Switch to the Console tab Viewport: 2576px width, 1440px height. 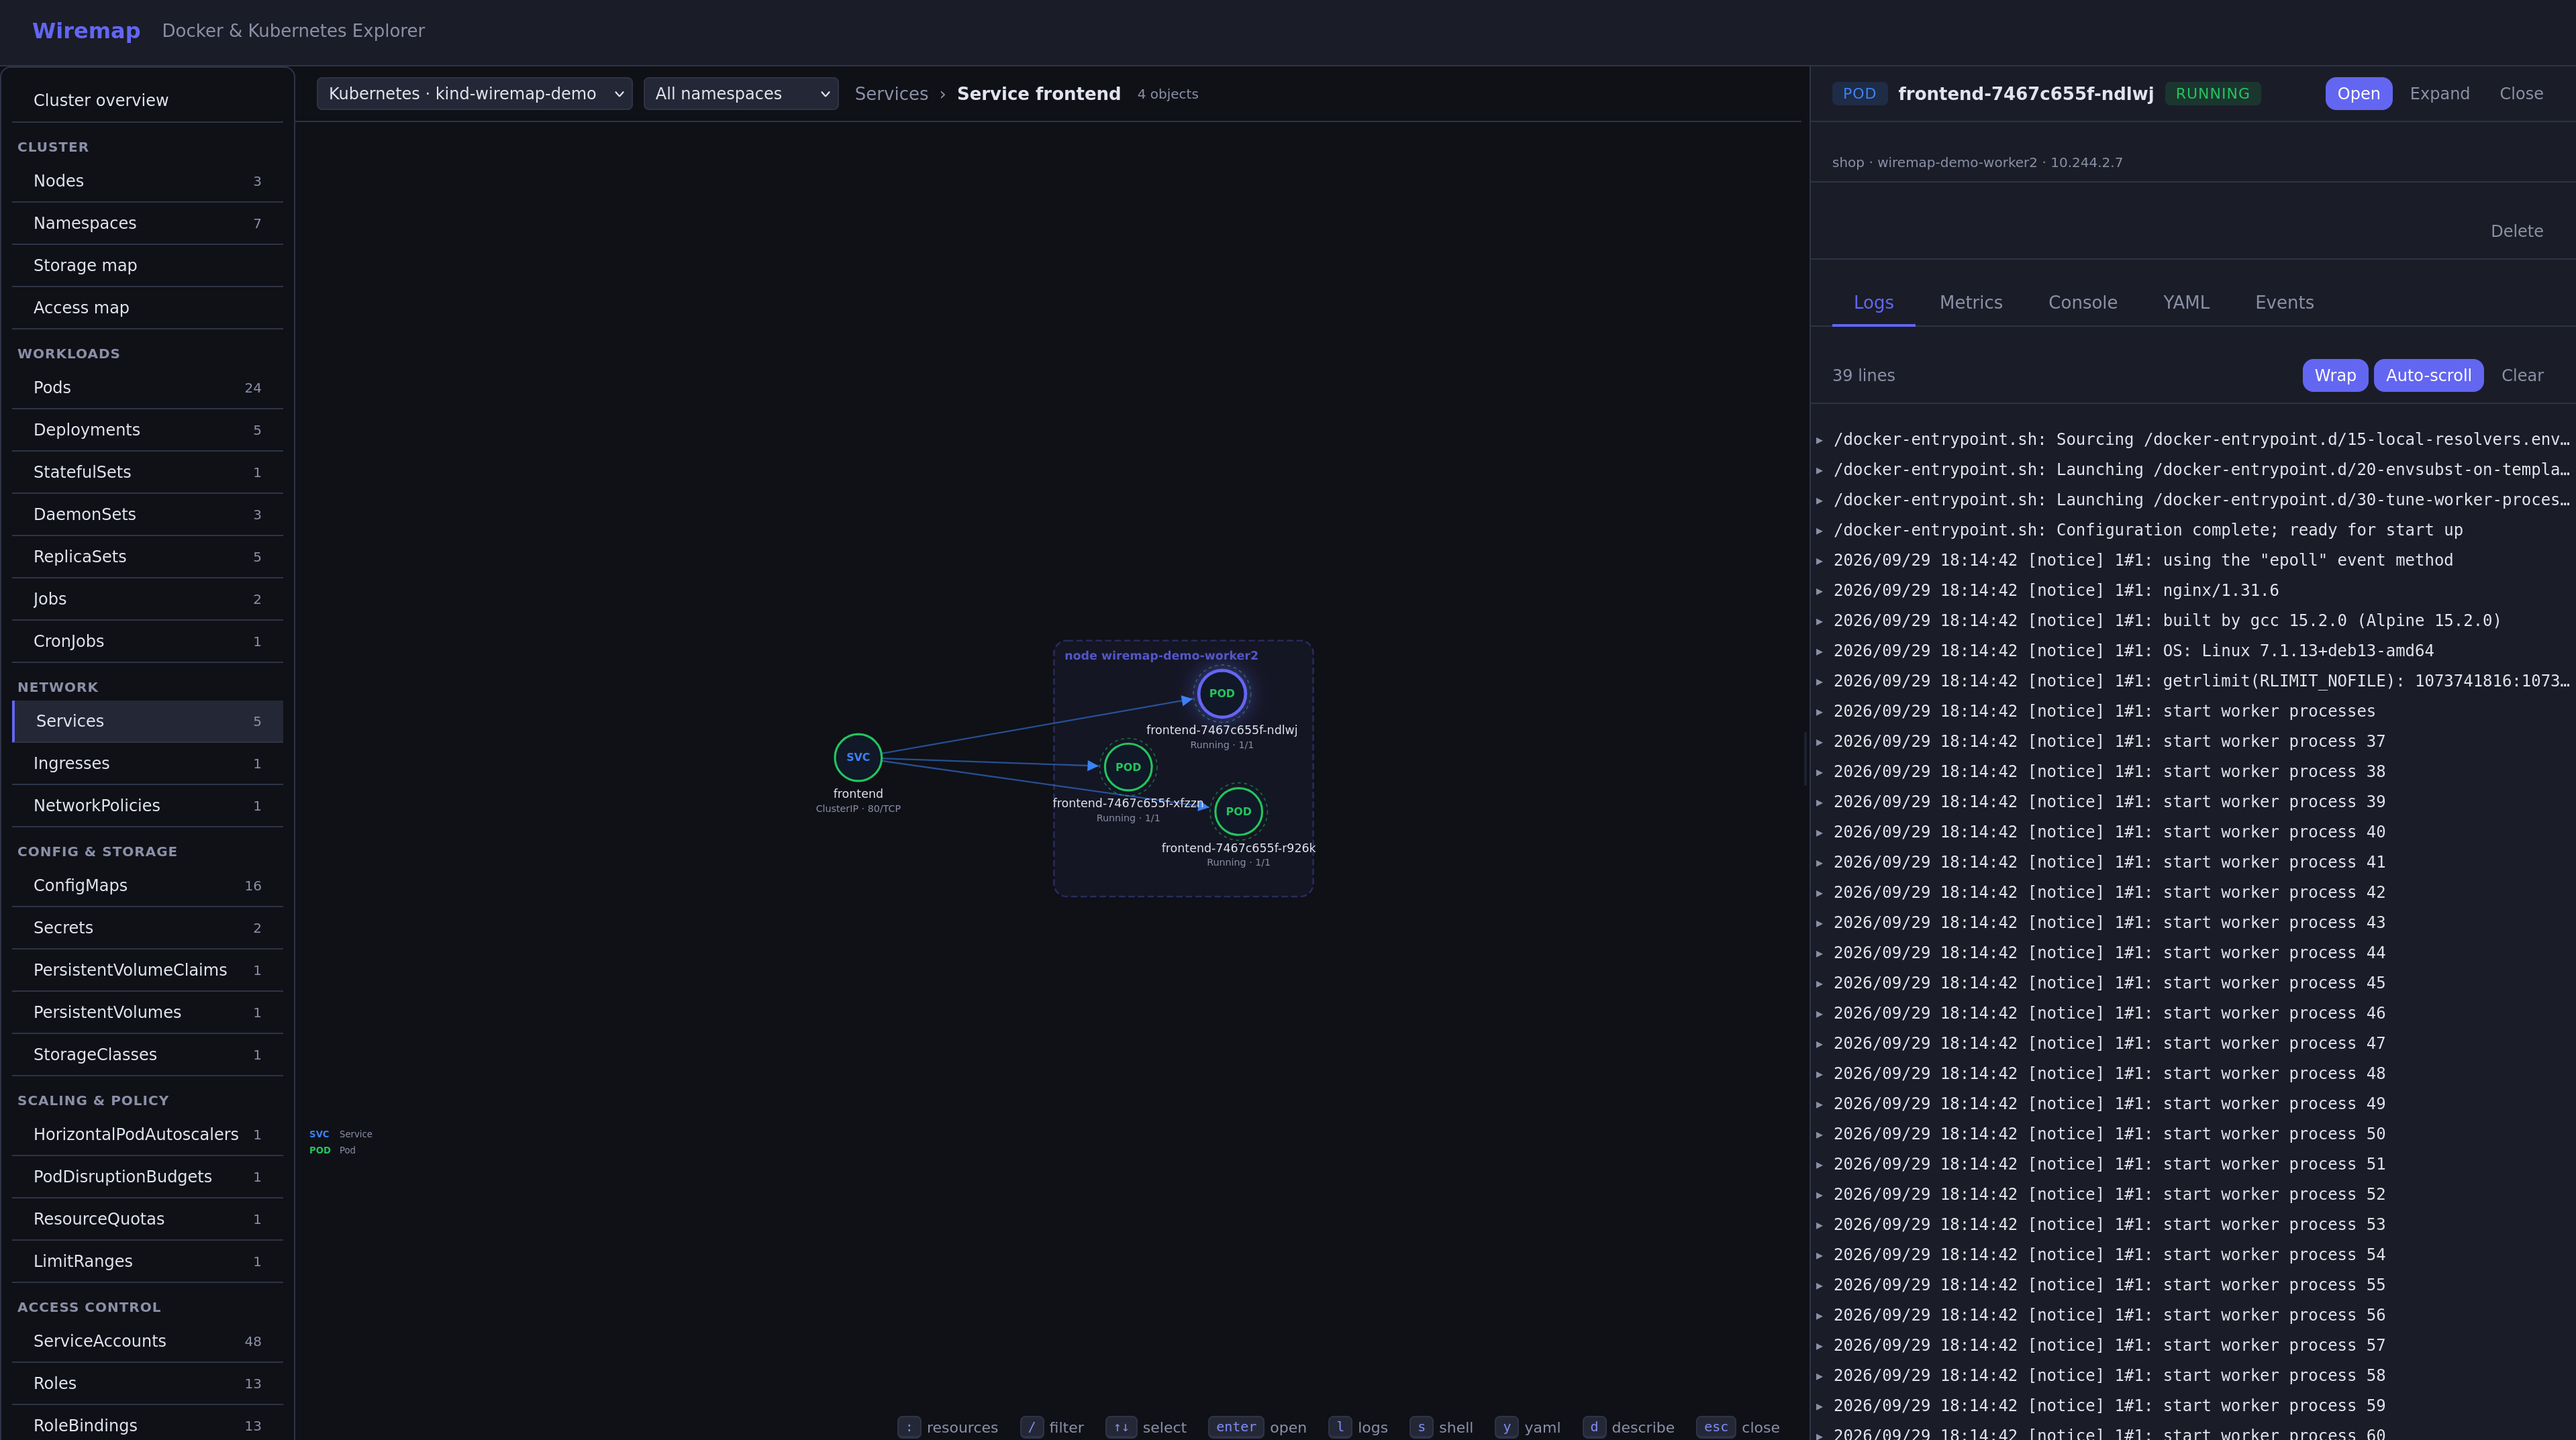click(x=2082, y=302)
